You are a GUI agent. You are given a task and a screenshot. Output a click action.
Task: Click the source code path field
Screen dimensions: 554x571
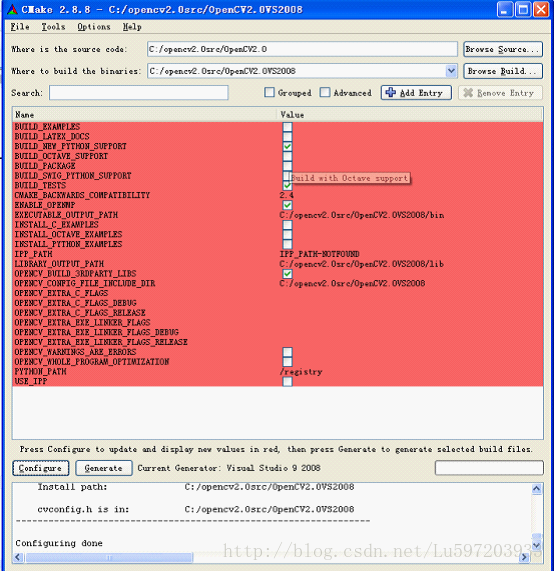(302, 49)
